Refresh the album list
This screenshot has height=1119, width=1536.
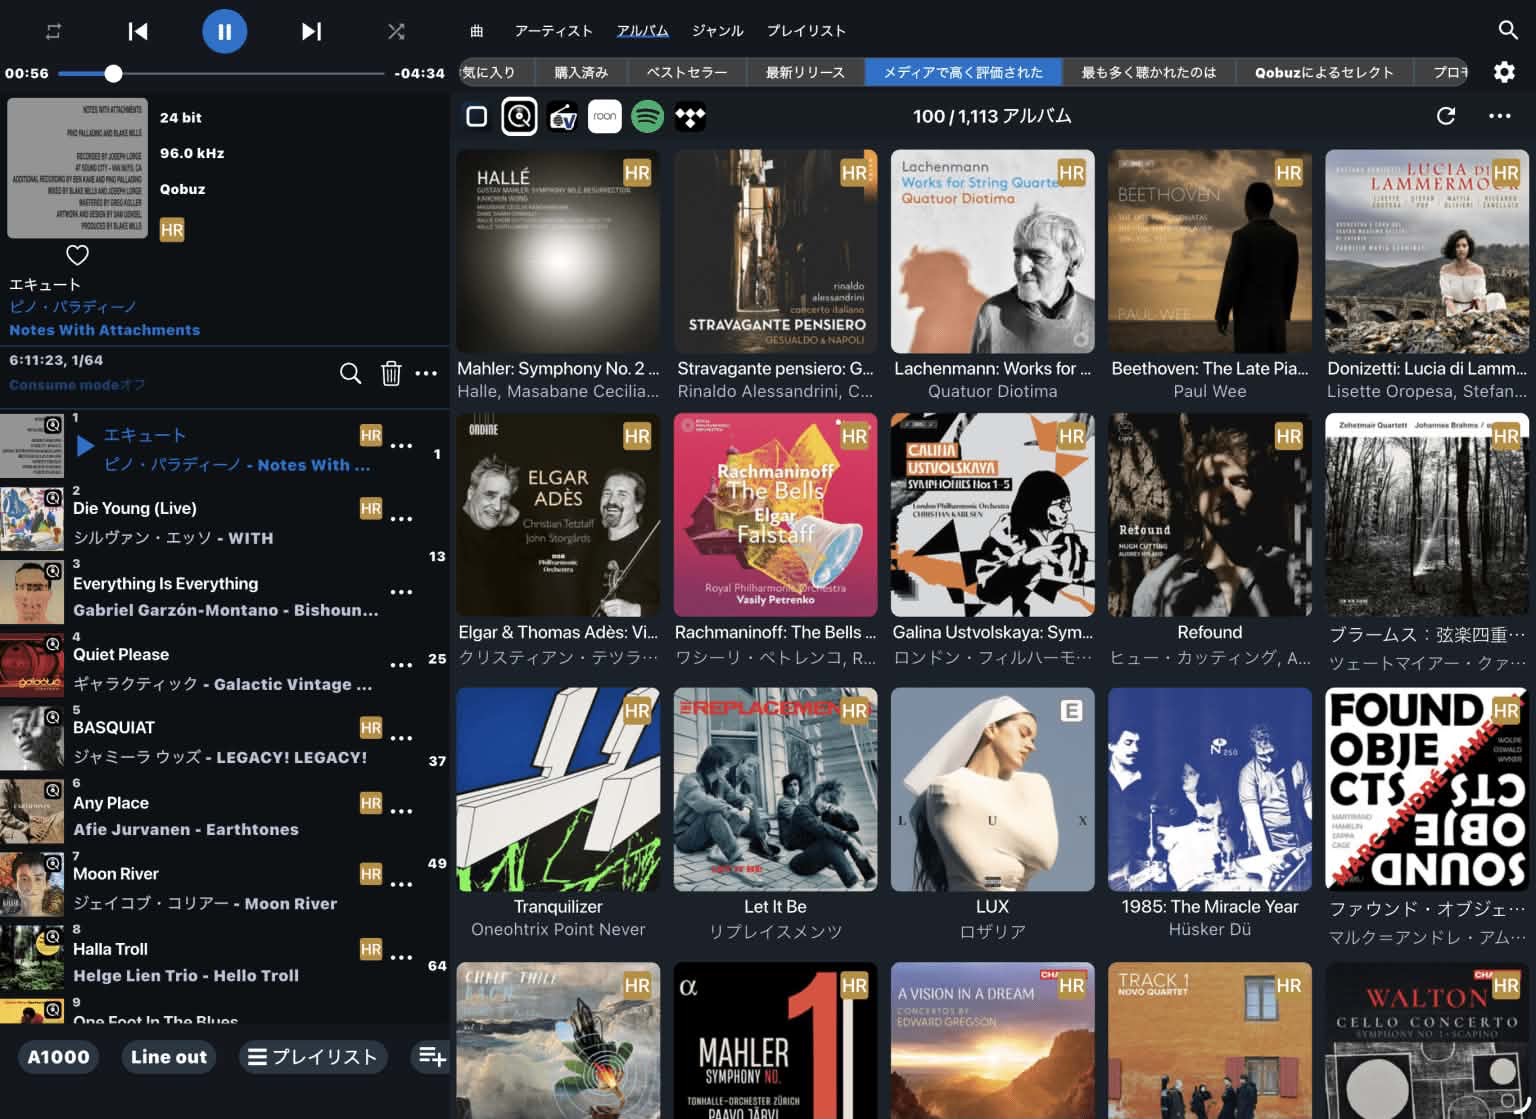(1446, 116)
